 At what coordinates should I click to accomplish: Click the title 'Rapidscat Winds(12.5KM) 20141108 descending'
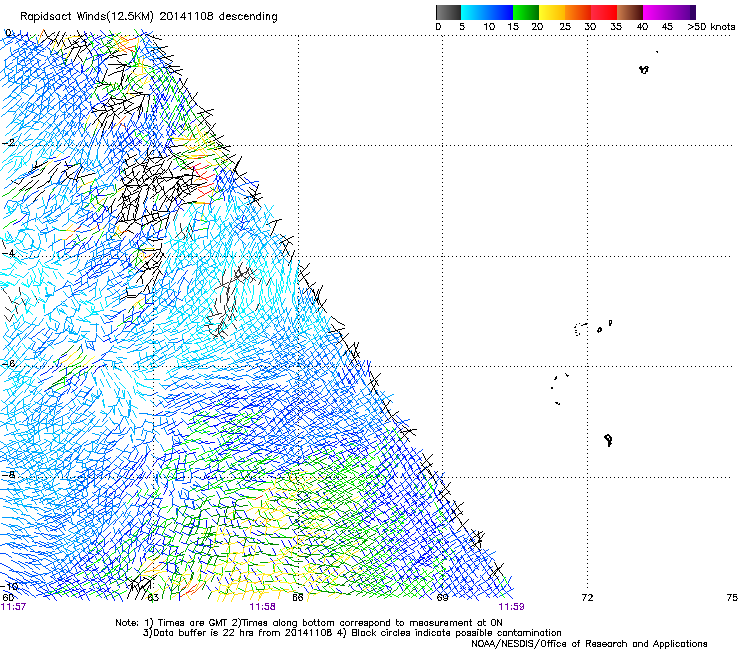tap(149, 17)
